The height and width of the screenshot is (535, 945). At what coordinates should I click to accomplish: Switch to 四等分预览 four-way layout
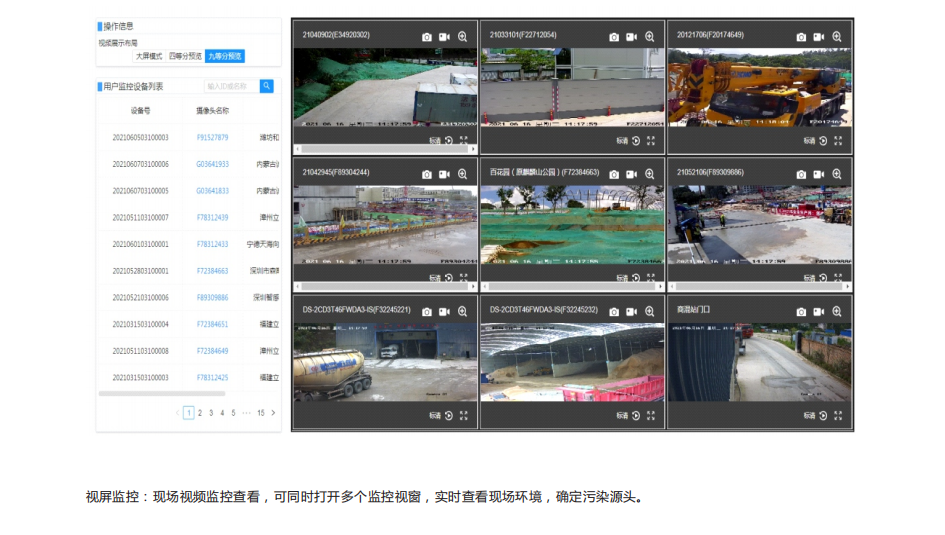(185, 56)
